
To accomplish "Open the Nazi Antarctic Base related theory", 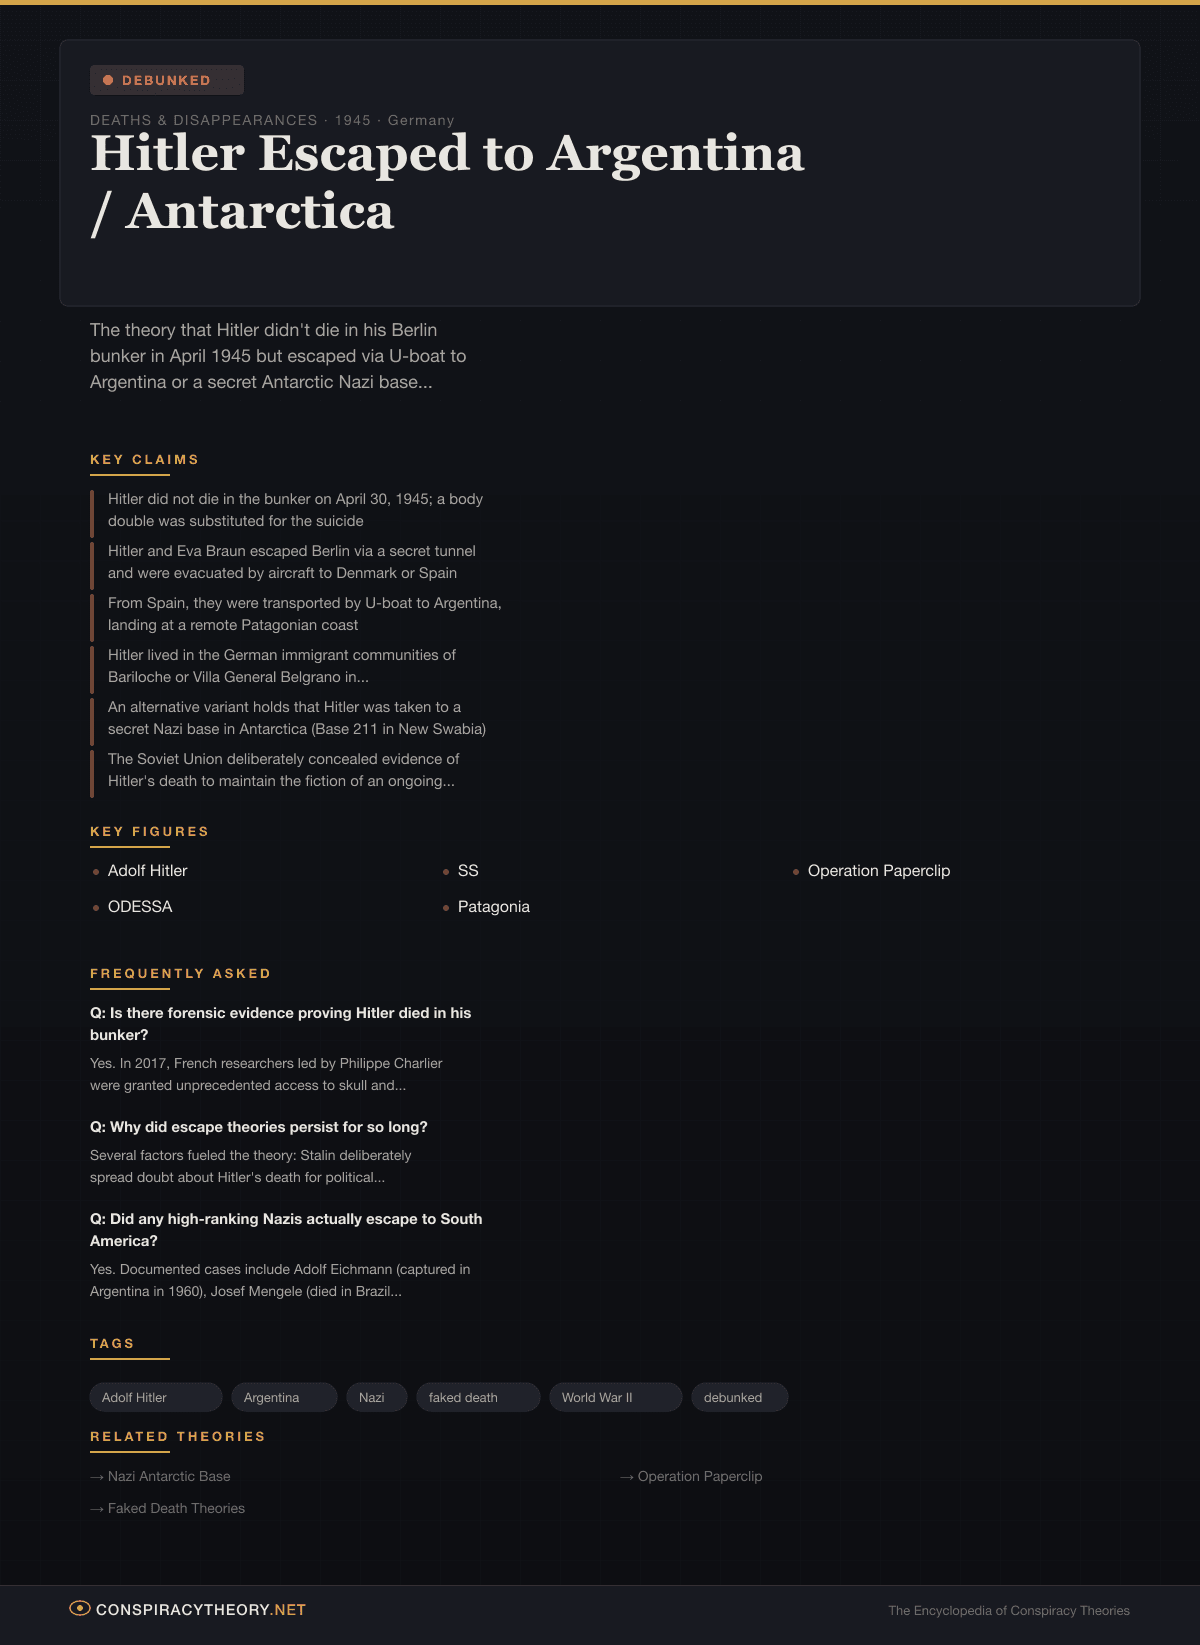I will point(169,1476).
